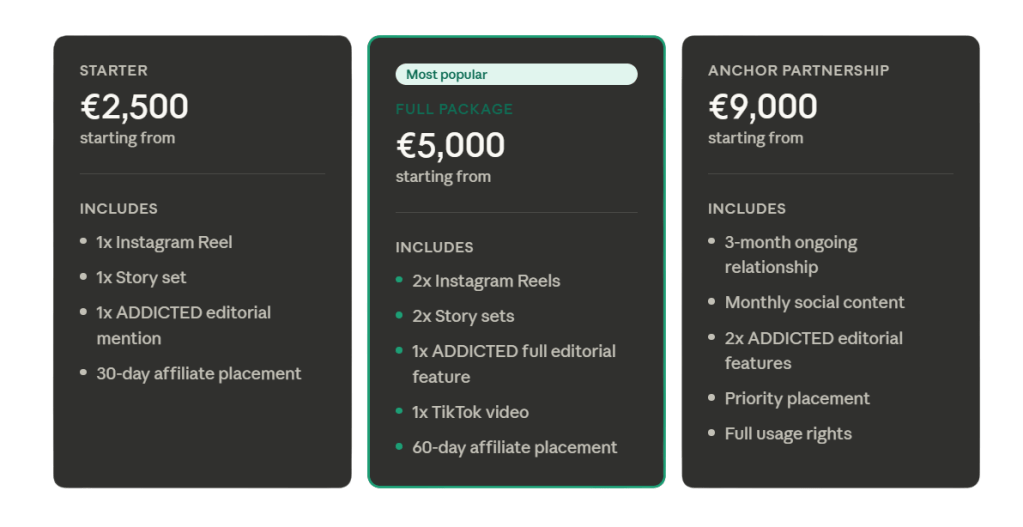This screenshot has height=527, width=1023.
Task: Click the €9,000 price
Action: coord(762,106)
